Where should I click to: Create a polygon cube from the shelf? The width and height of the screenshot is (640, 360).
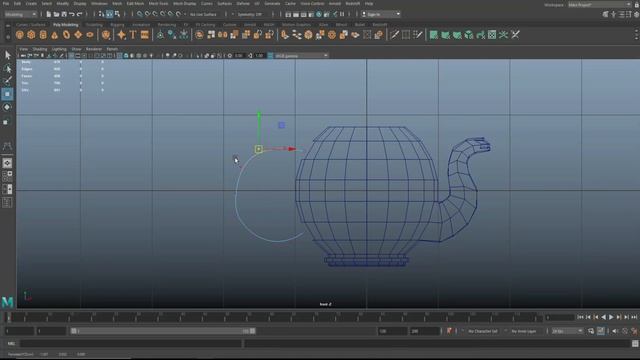click(x=31, y=35)
